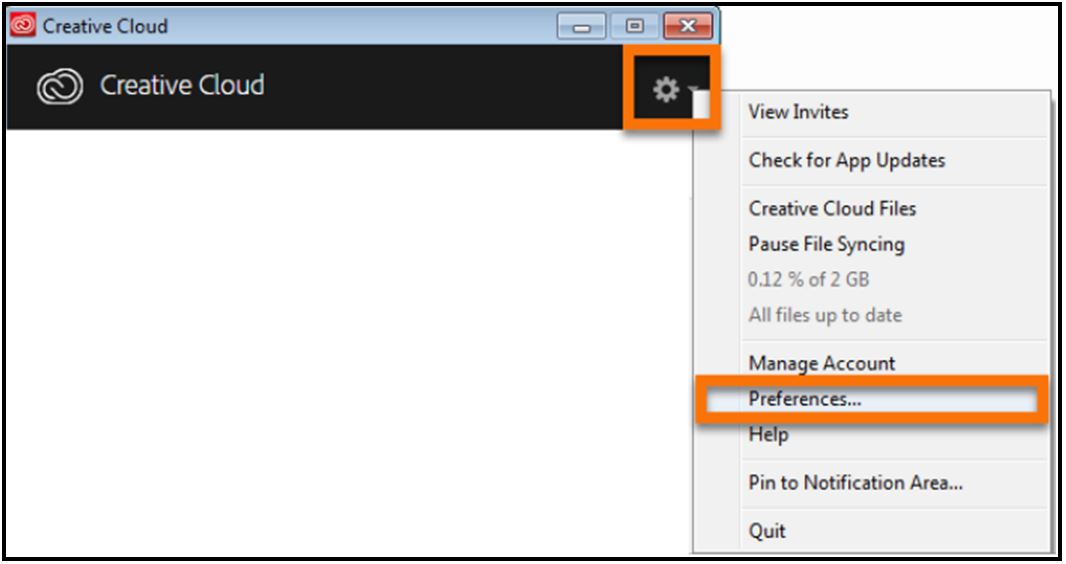Select the Help menu entry
The height and width of the screenshot is (564, 1066).
(768, 435)
